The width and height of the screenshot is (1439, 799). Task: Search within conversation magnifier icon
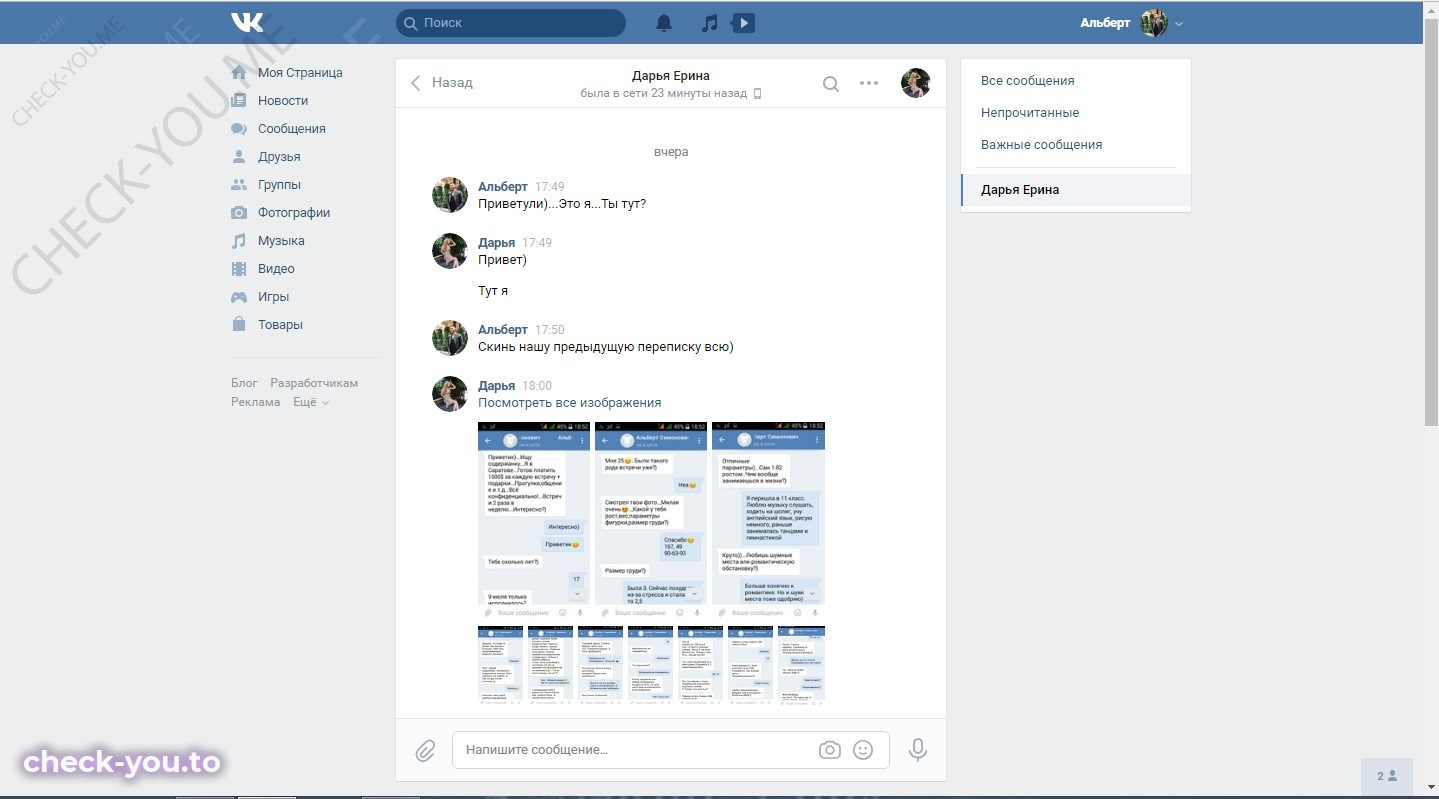(830, 84)
